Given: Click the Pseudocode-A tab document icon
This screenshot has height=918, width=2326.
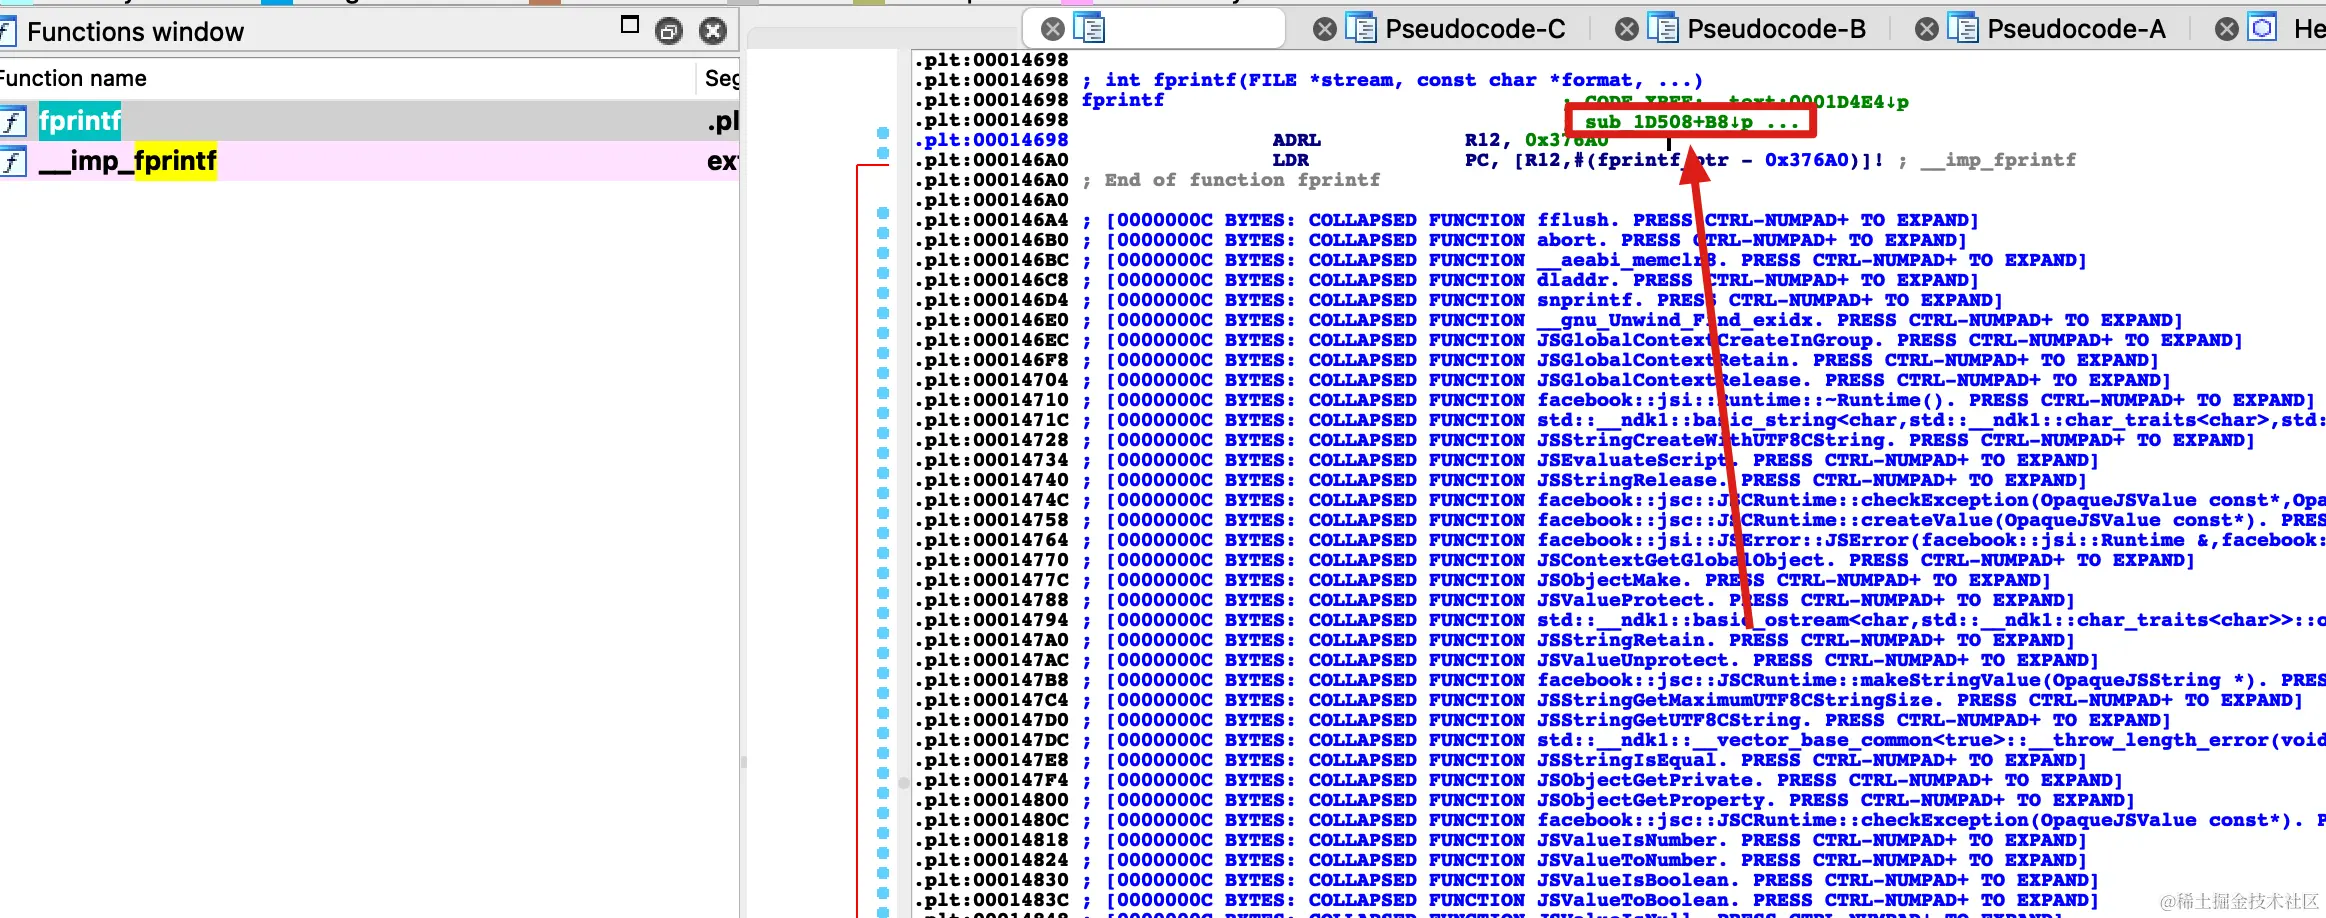Looking at the screenshot, I should pyautogui.click(x=1963, y=28).
